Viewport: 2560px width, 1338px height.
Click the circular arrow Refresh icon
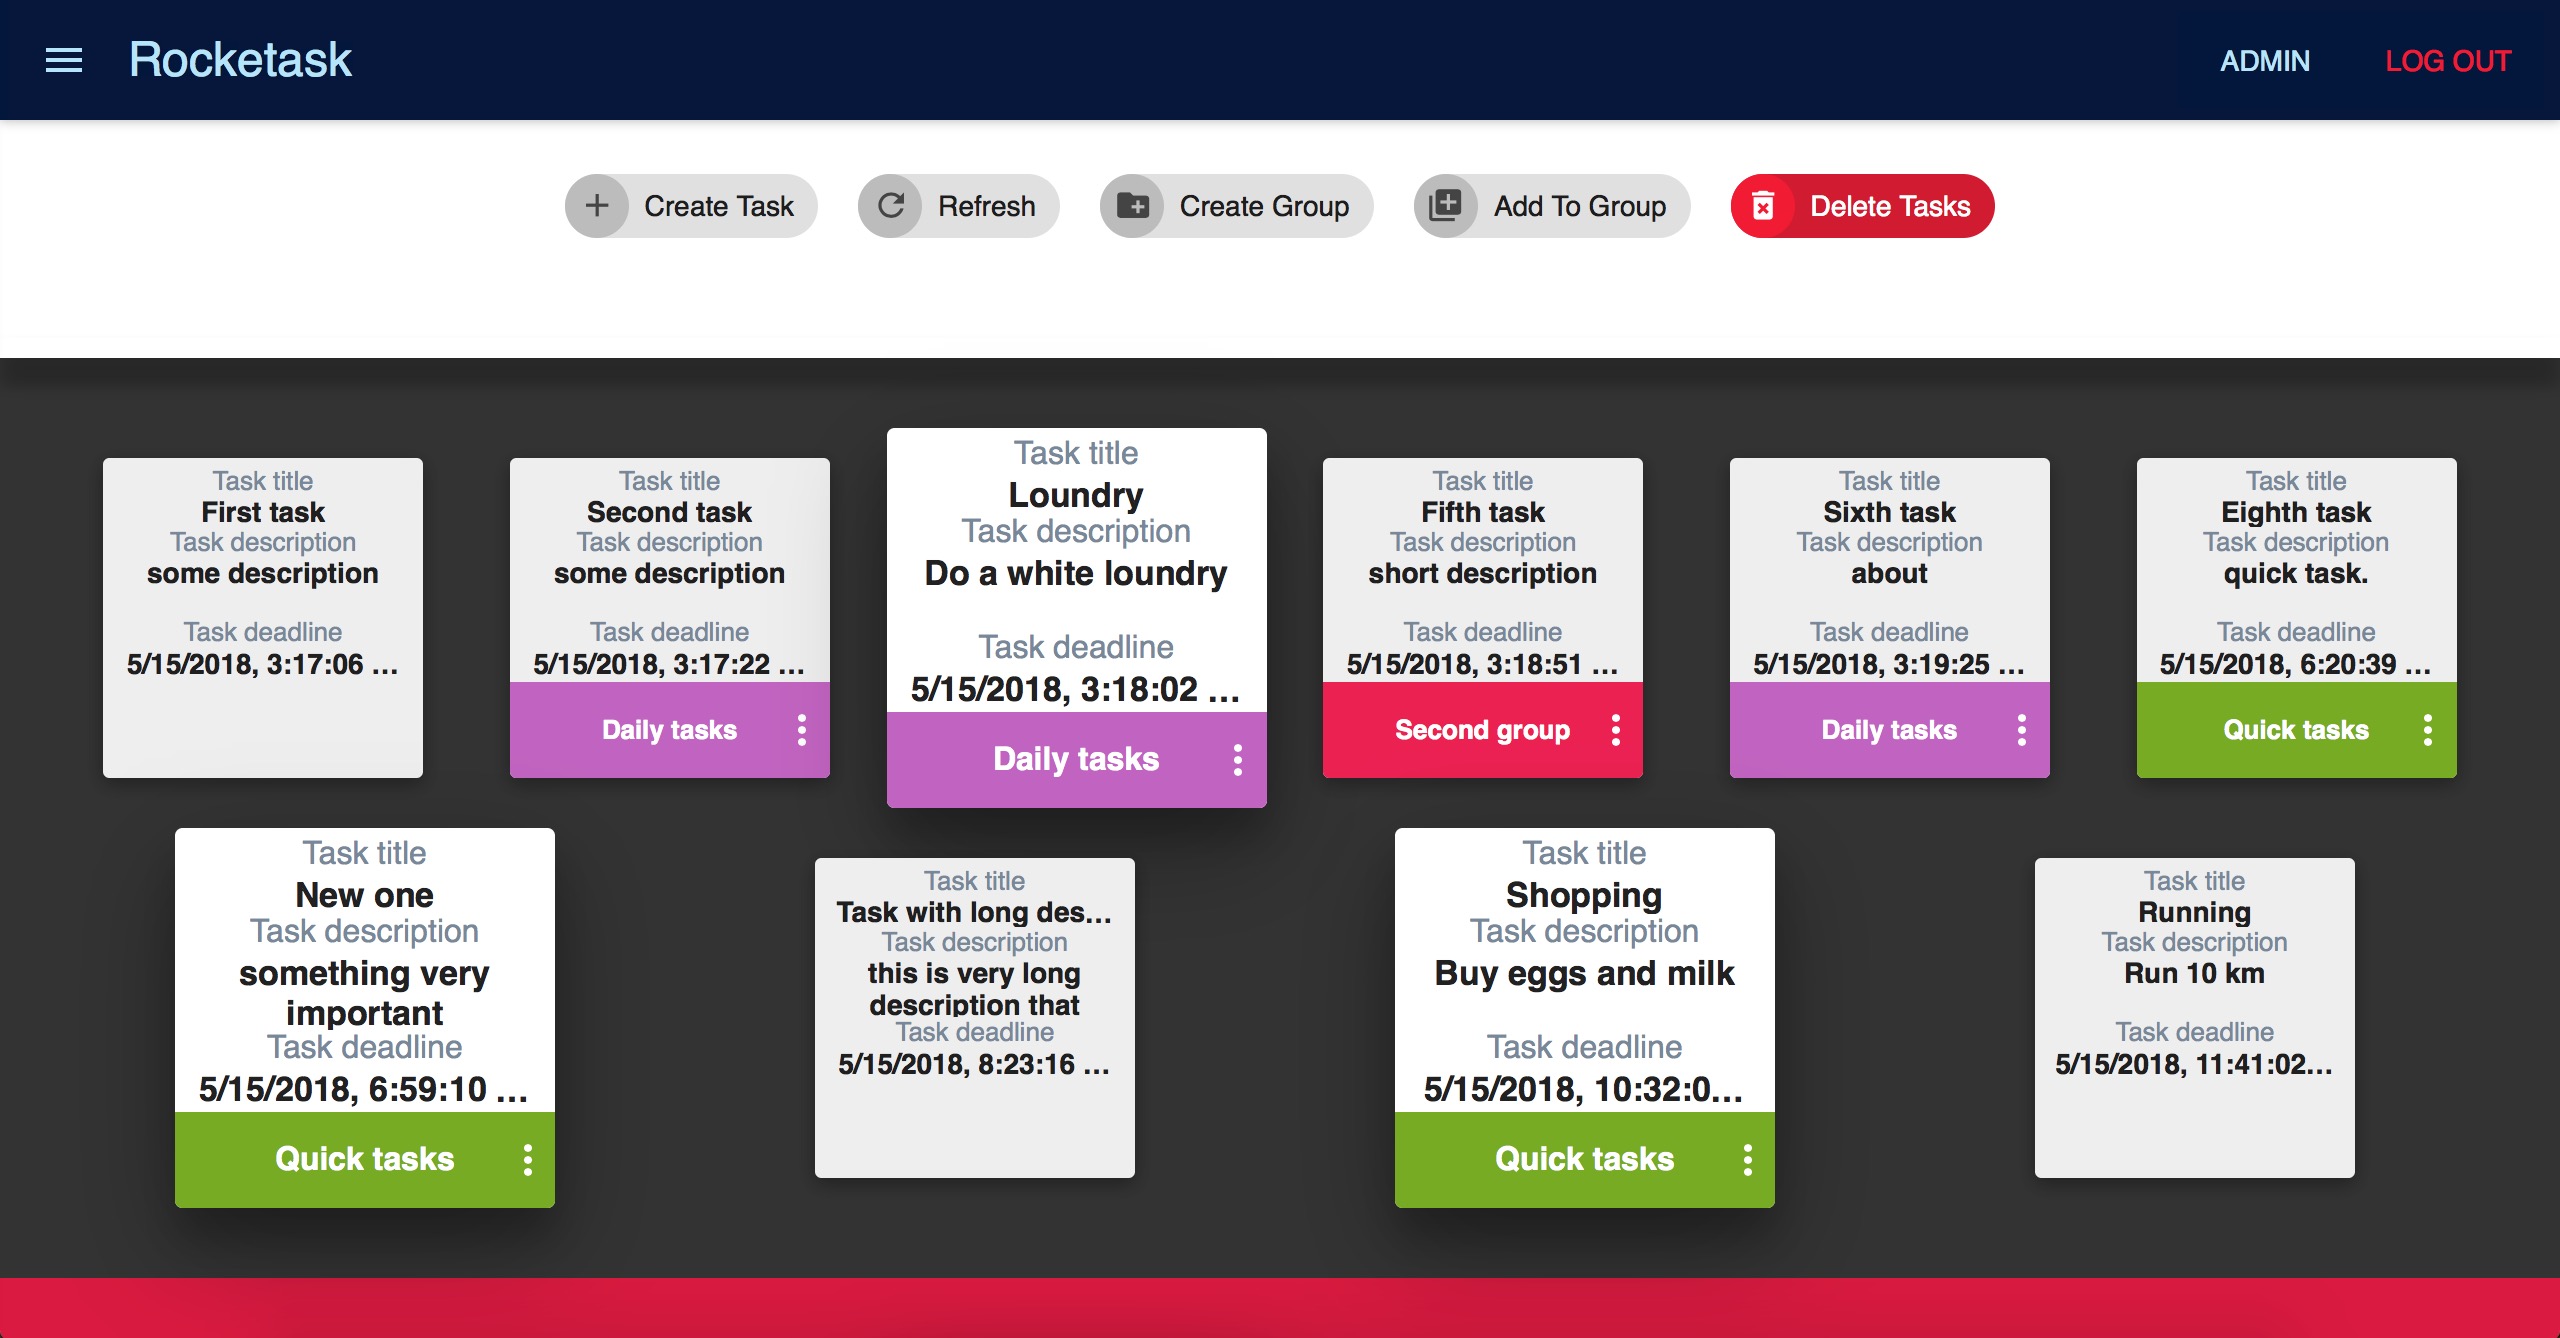[x=891, y=206]
